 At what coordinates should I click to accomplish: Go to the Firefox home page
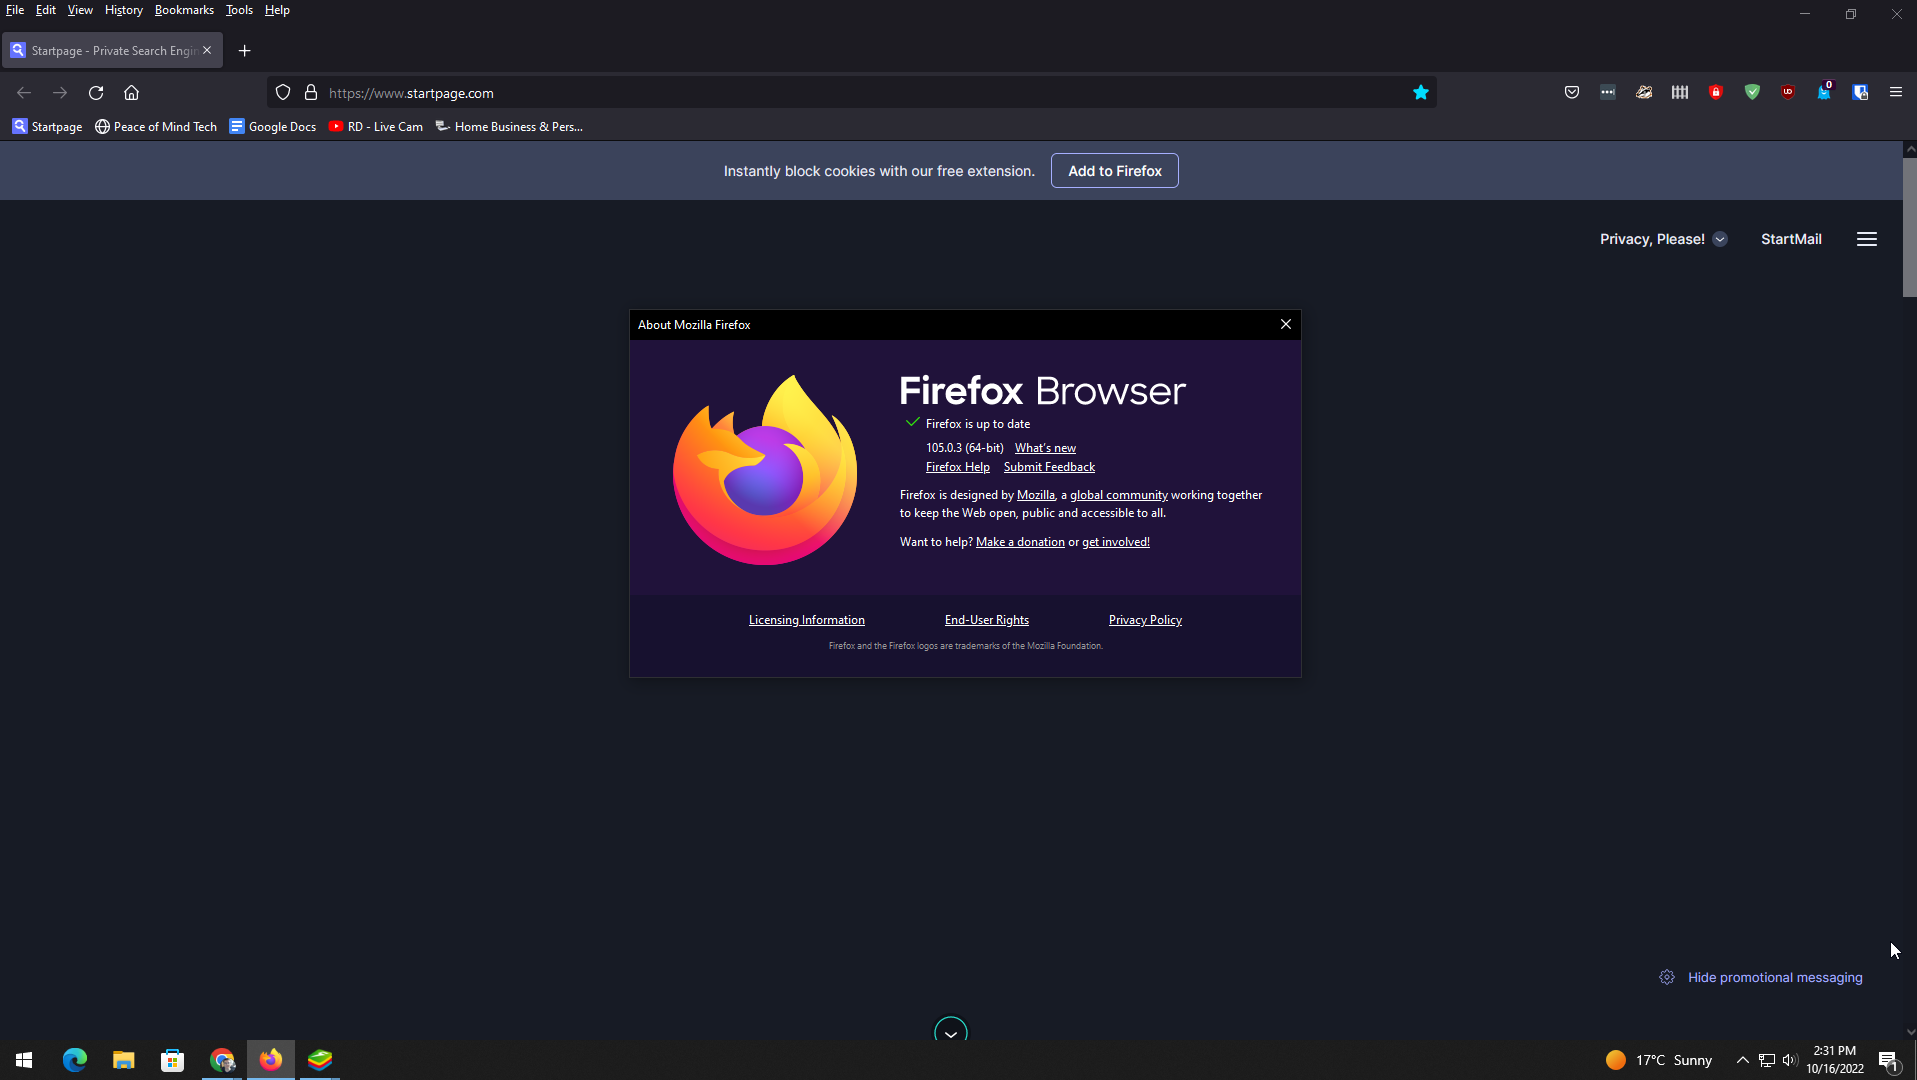pyautogui.click(x=131, y=92)
